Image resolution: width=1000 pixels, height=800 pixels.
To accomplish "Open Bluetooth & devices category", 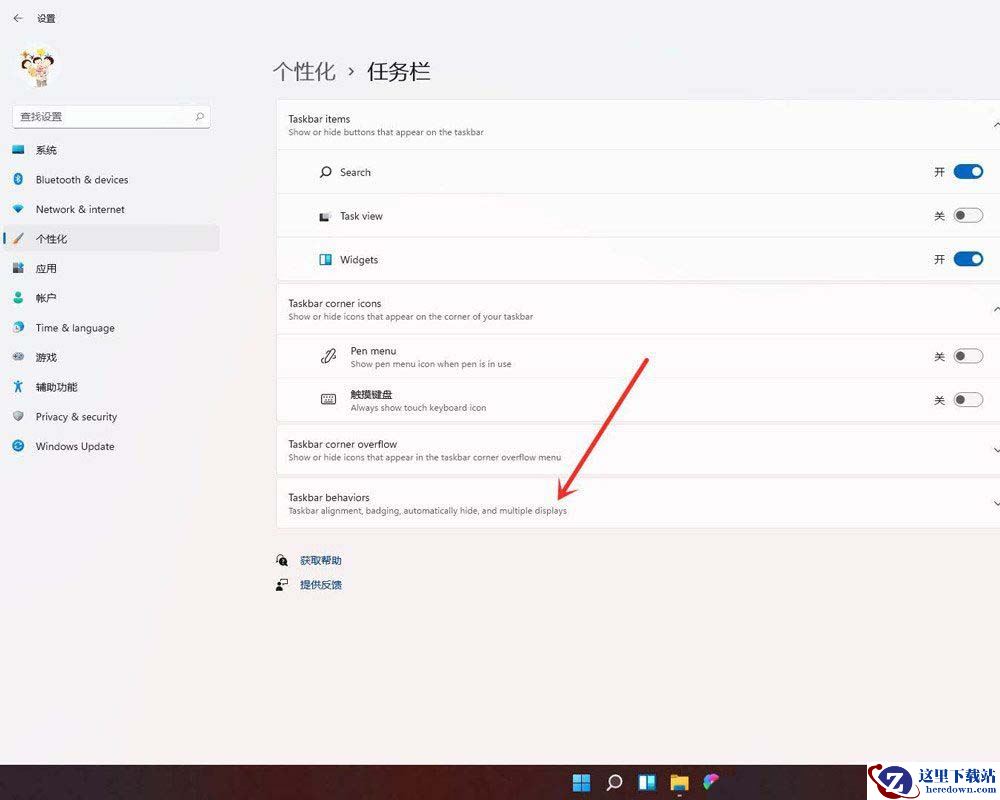I will 112,180.
